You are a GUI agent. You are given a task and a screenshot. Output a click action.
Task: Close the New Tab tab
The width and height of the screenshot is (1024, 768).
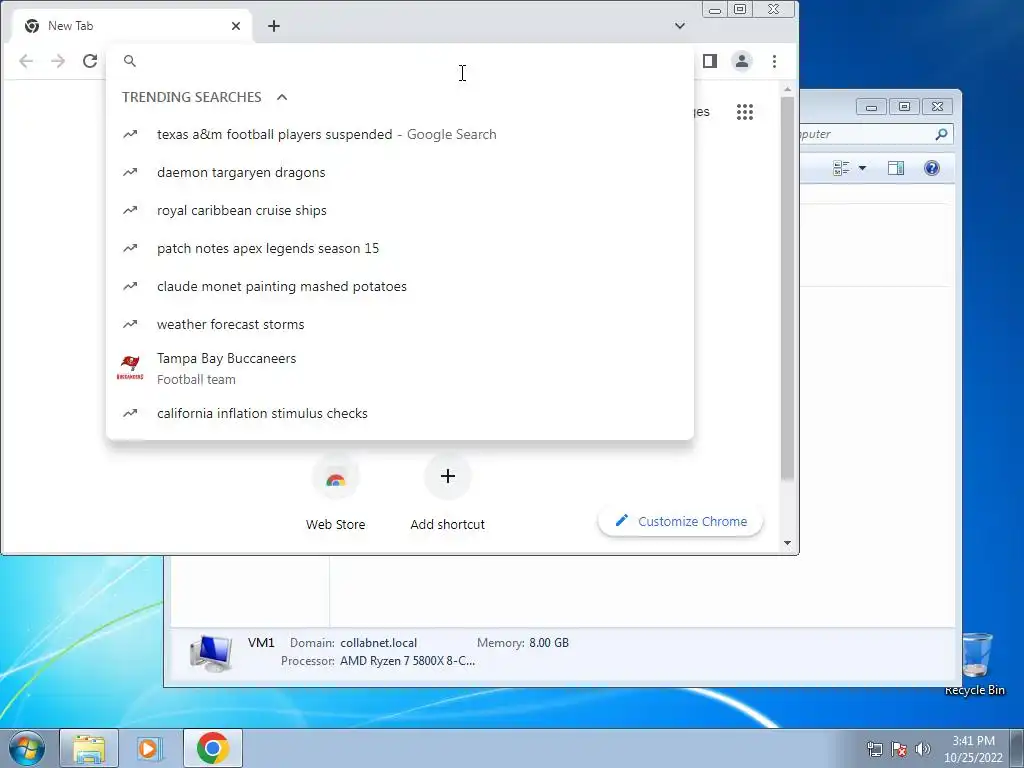236,26
